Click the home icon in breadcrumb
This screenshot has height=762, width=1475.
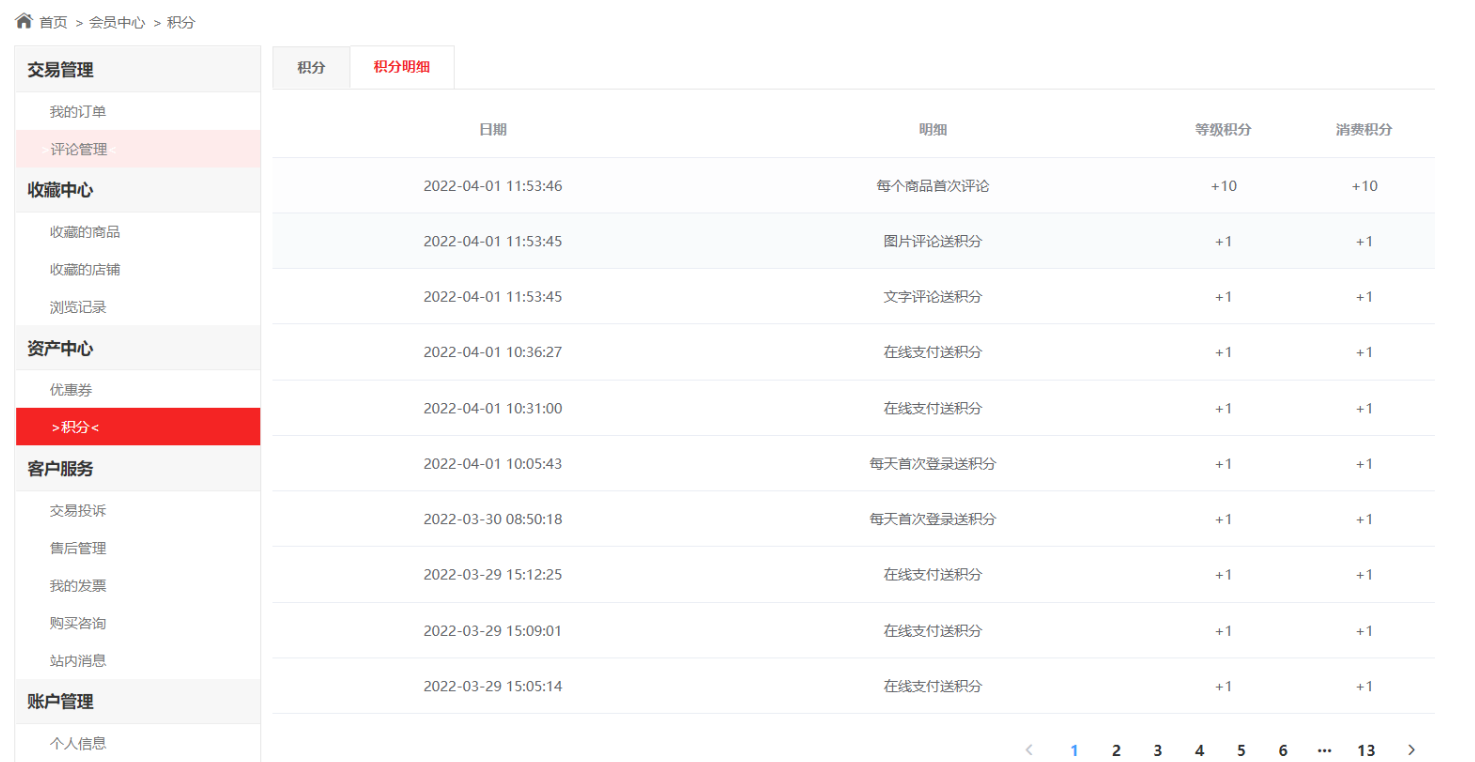[24, 21]
